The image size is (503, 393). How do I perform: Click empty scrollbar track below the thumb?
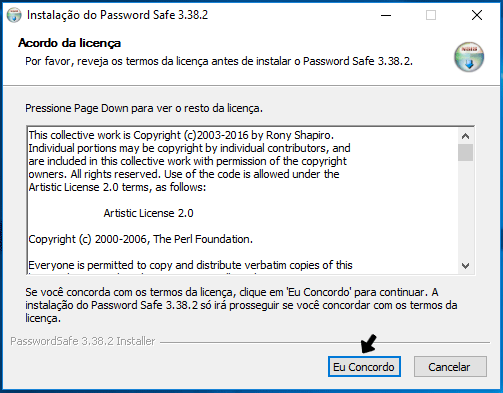point(465,209)
